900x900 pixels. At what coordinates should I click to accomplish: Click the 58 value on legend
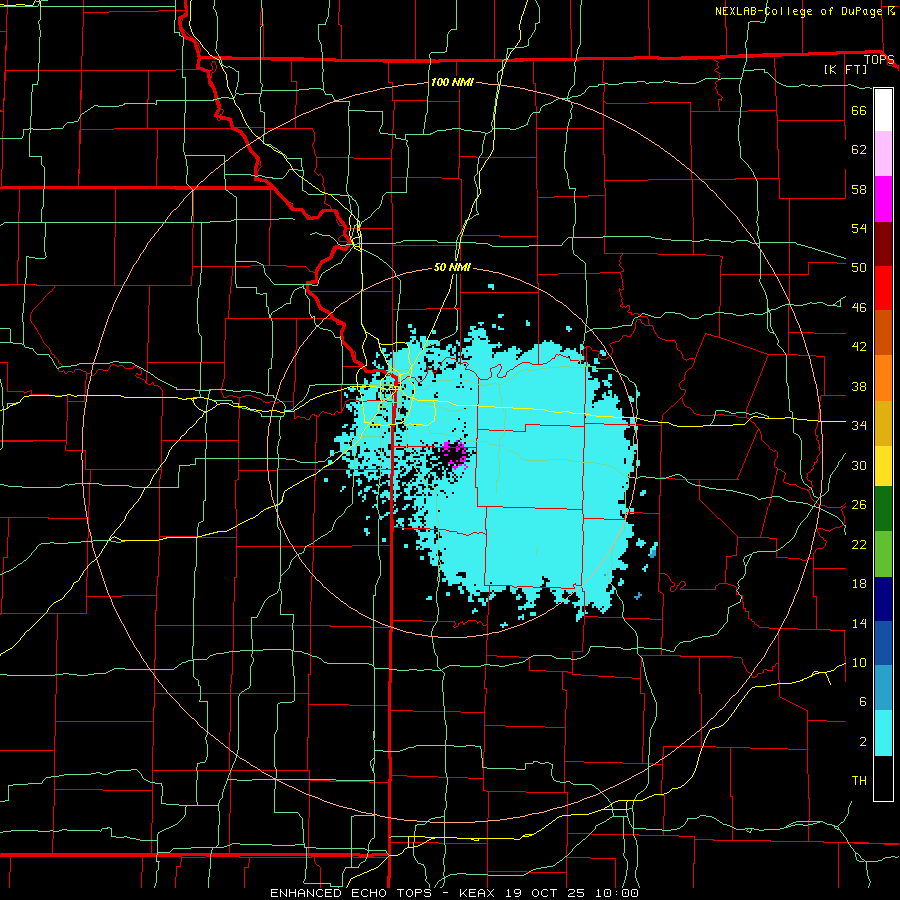click(859, 189)
